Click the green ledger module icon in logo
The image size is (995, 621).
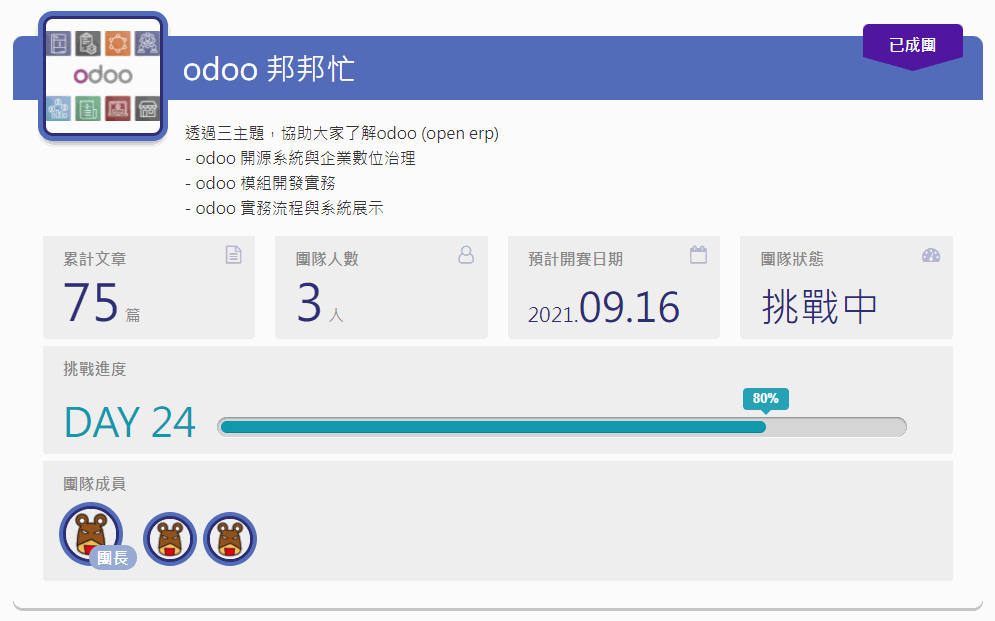pos(88,109)
